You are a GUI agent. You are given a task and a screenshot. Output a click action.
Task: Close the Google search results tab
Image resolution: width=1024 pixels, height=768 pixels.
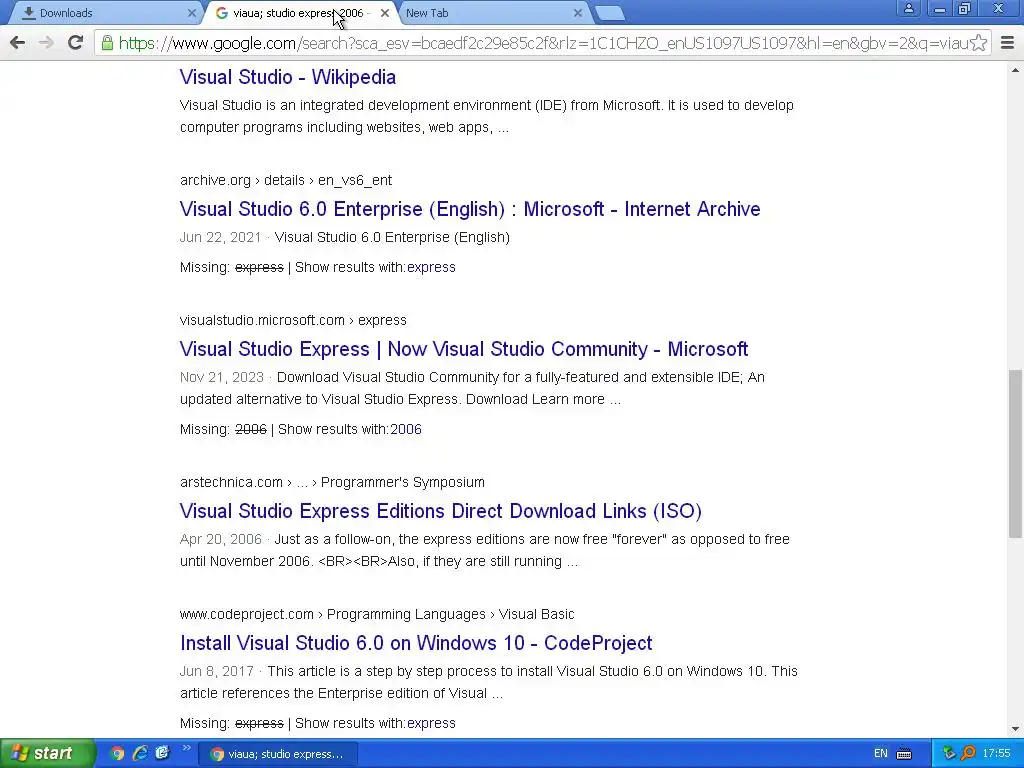385,13
